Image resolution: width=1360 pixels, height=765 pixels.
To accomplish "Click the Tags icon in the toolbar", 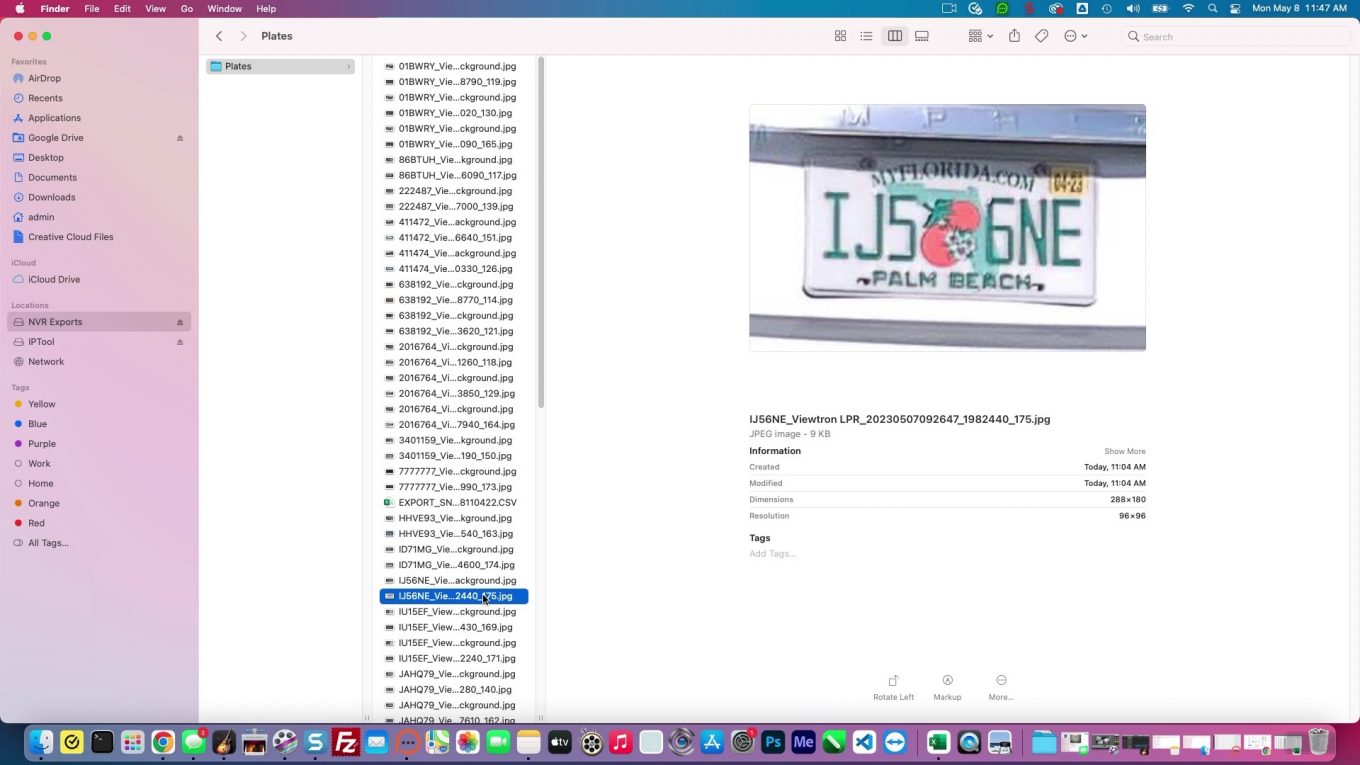I will tap(1041, 36).
